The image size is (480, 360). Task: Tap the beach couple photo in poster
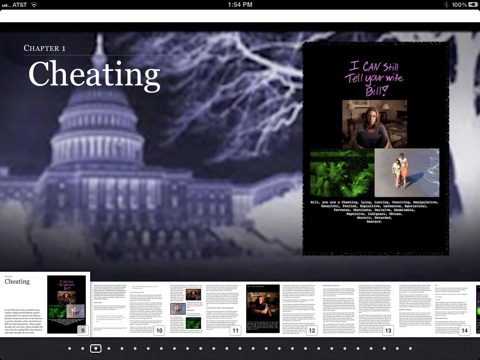pos(407,173)
